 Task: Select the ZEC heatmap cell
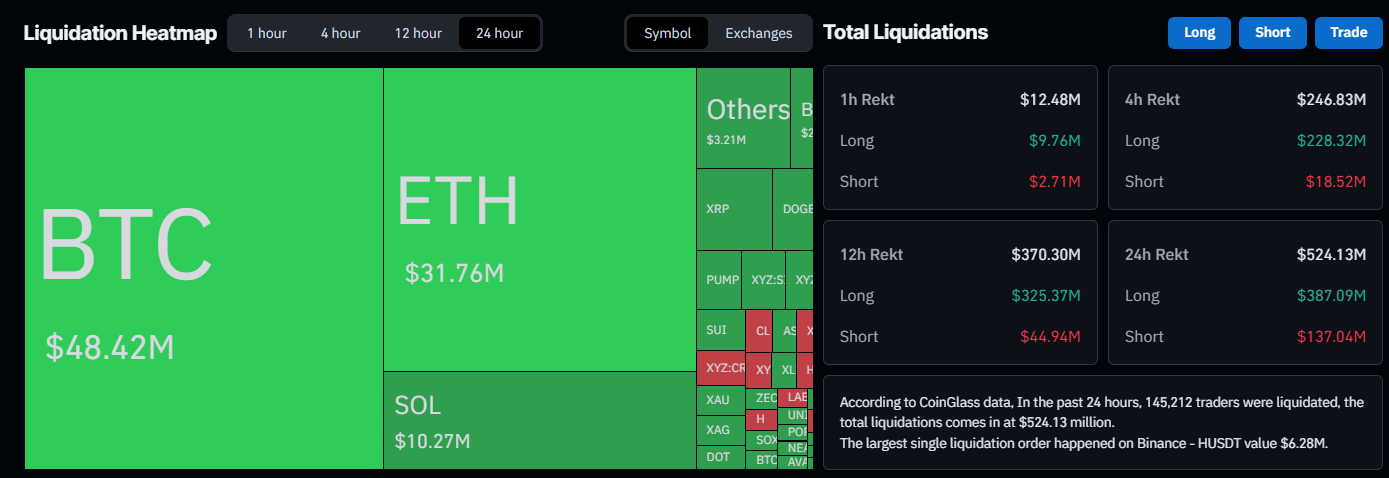[762, 398]
